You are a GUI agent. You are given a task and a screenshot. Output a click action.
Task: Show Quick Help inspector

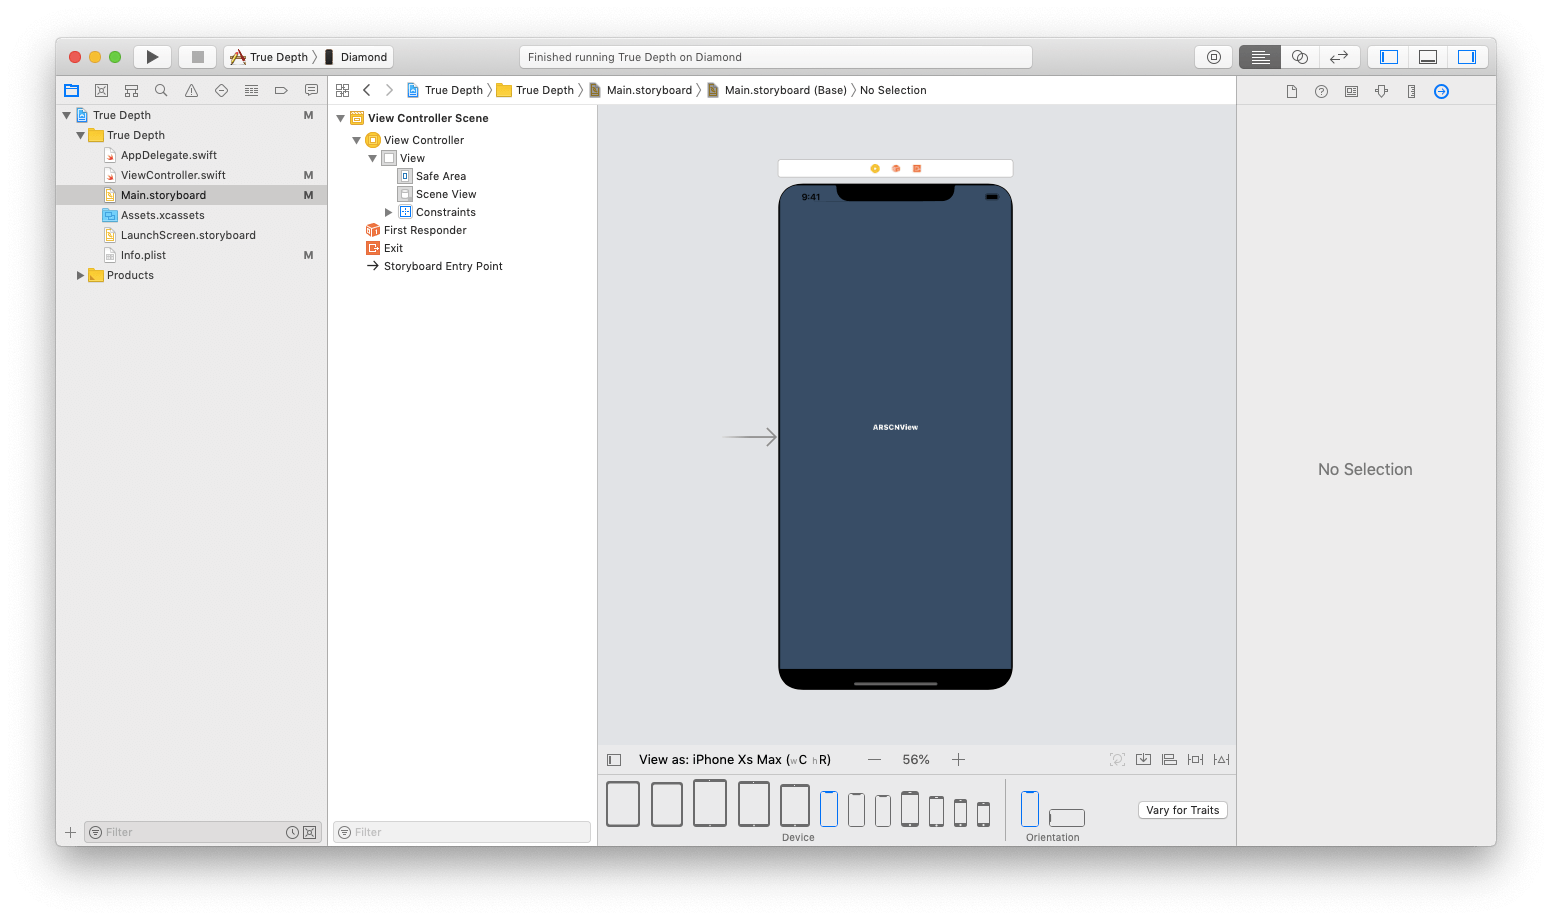coord(1321,90)
